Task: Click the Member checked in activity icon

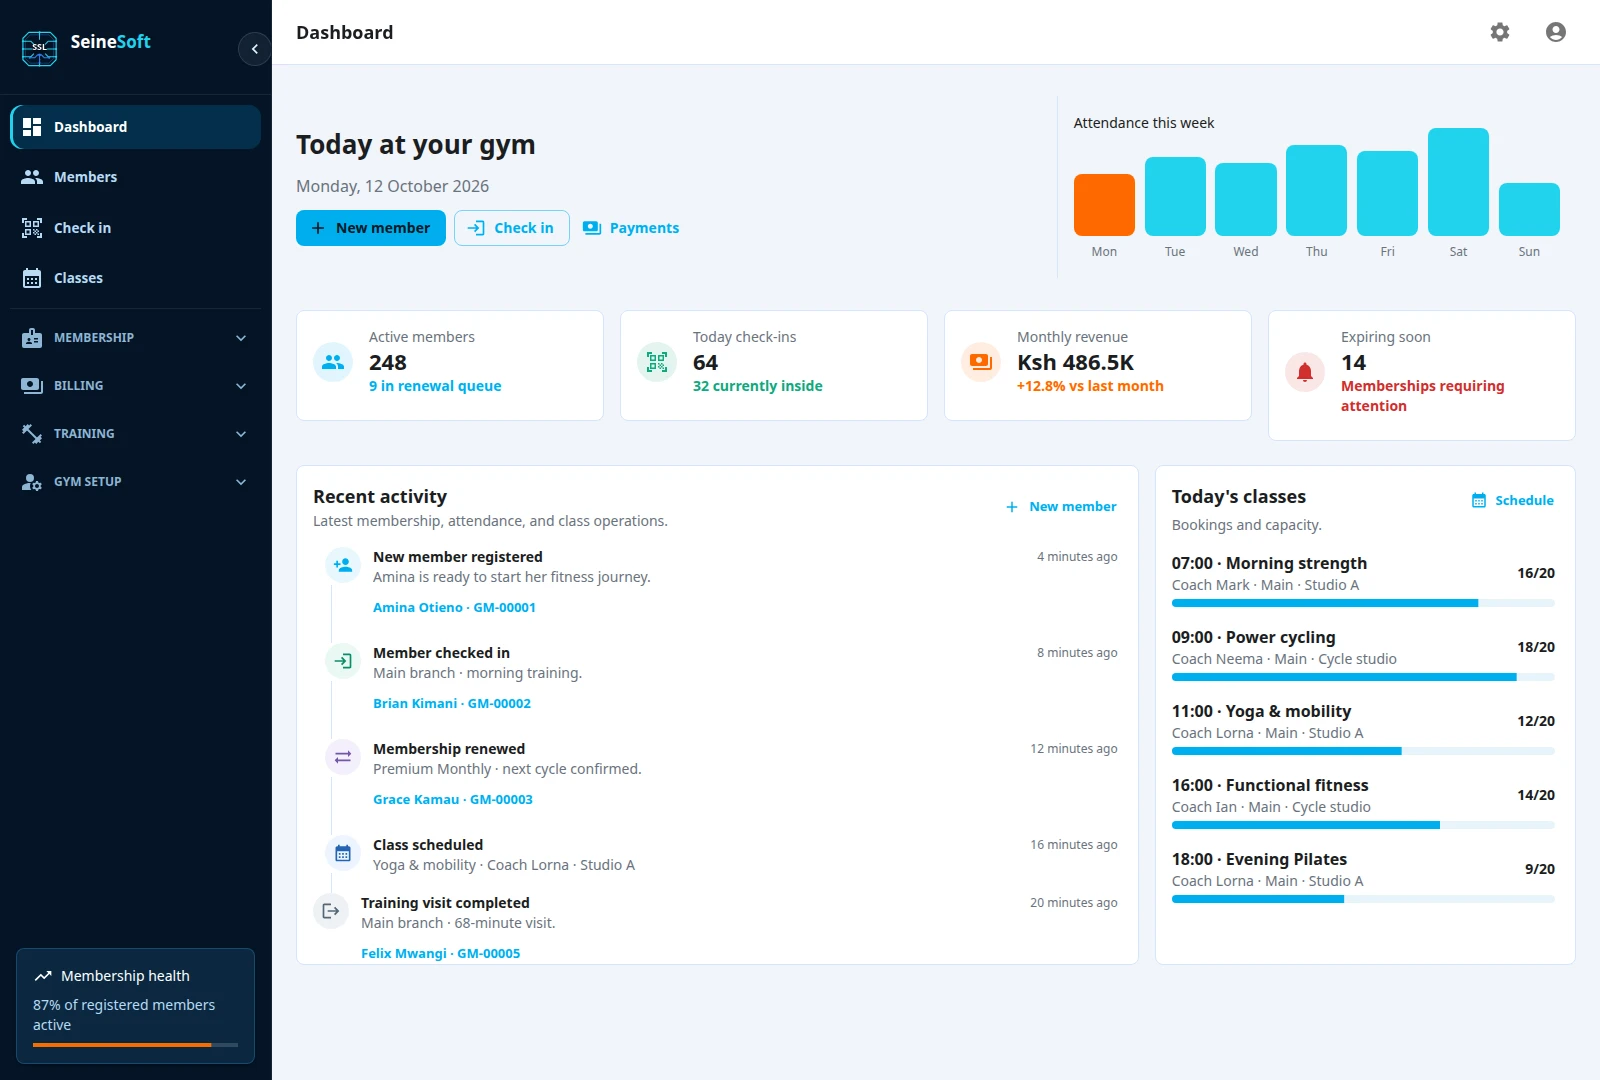Action: [x=343, y=661]
